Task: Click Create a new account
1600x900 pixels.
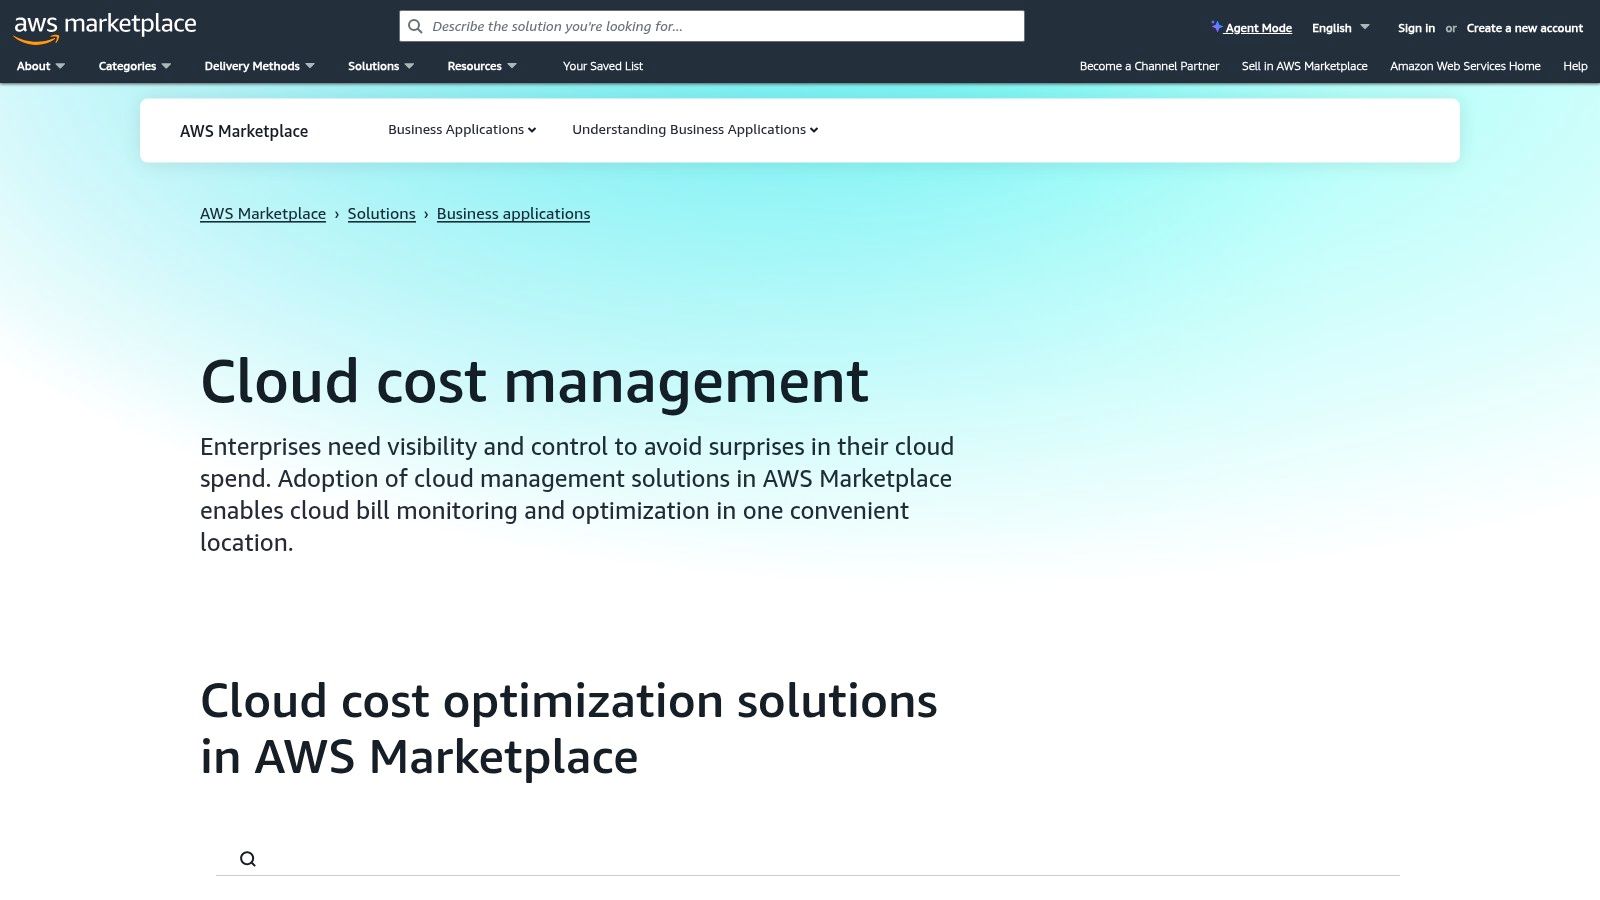Action: (1524, 28)
